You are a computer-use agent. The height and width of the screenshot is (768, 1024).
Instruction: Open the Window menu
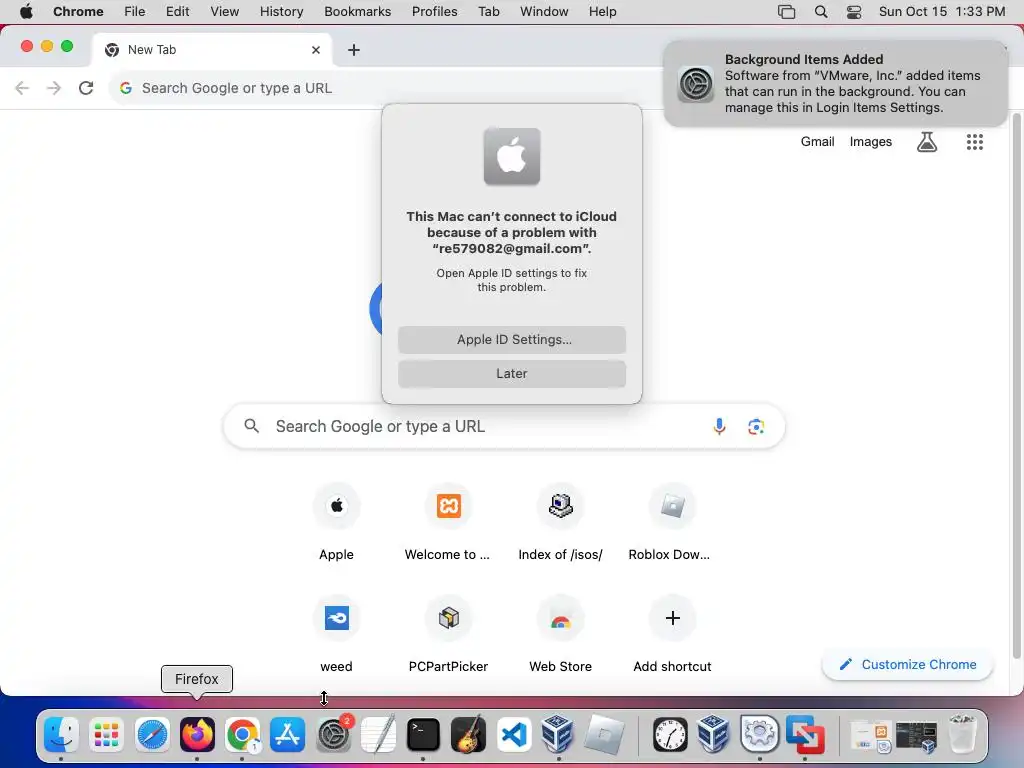[544, 12]
